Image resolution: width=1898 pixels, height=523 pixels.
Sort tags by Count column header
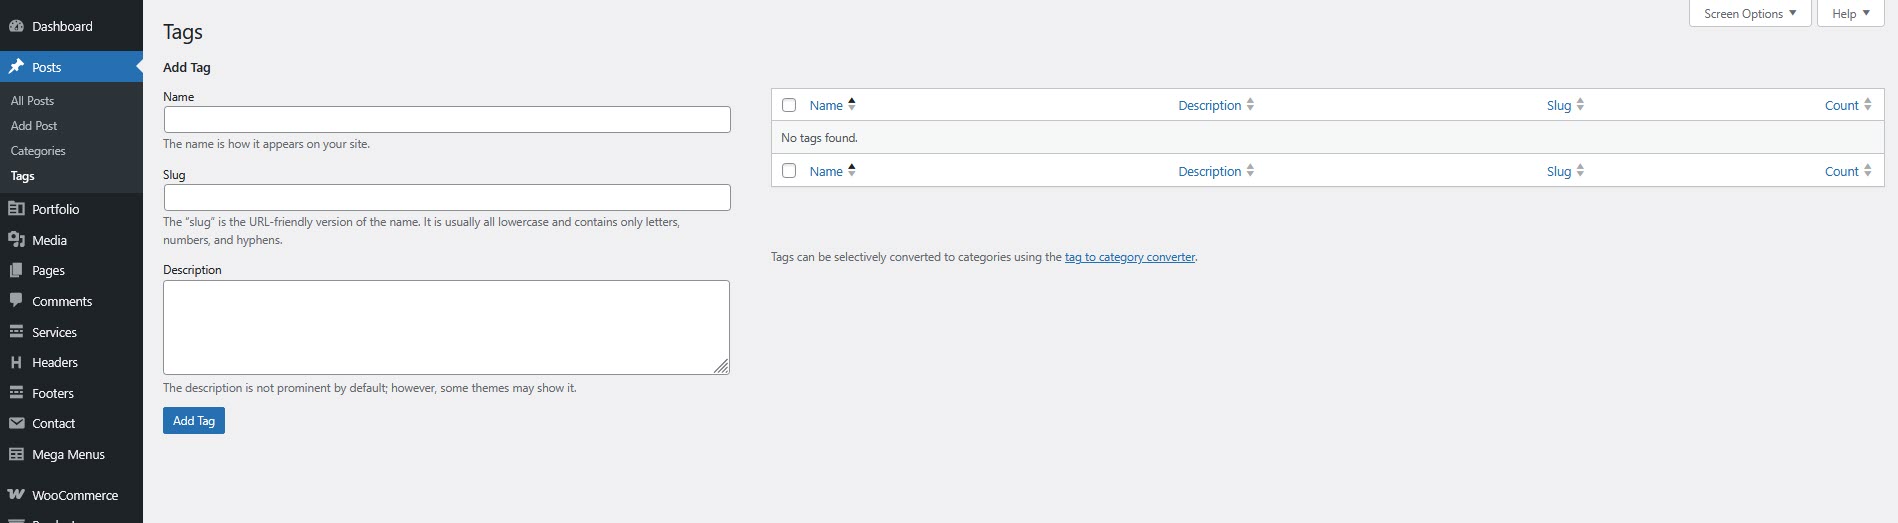[x=1841, y=105]
